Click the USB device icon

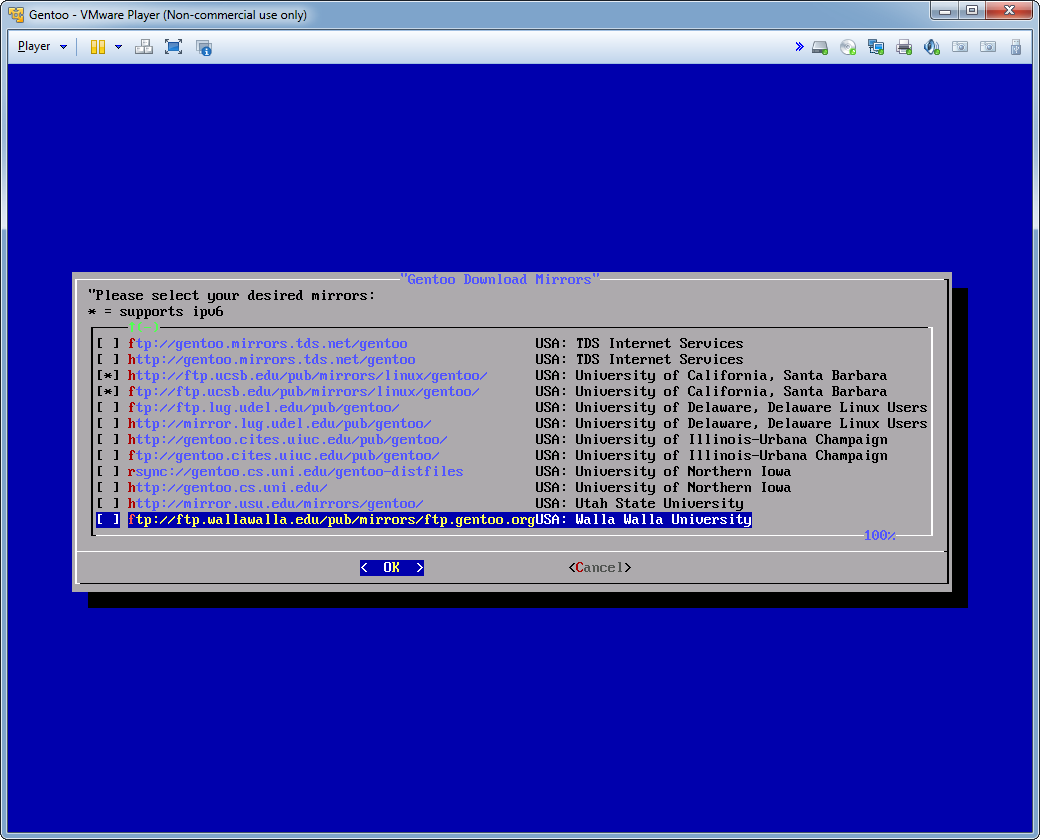(x=1015, y=47)
